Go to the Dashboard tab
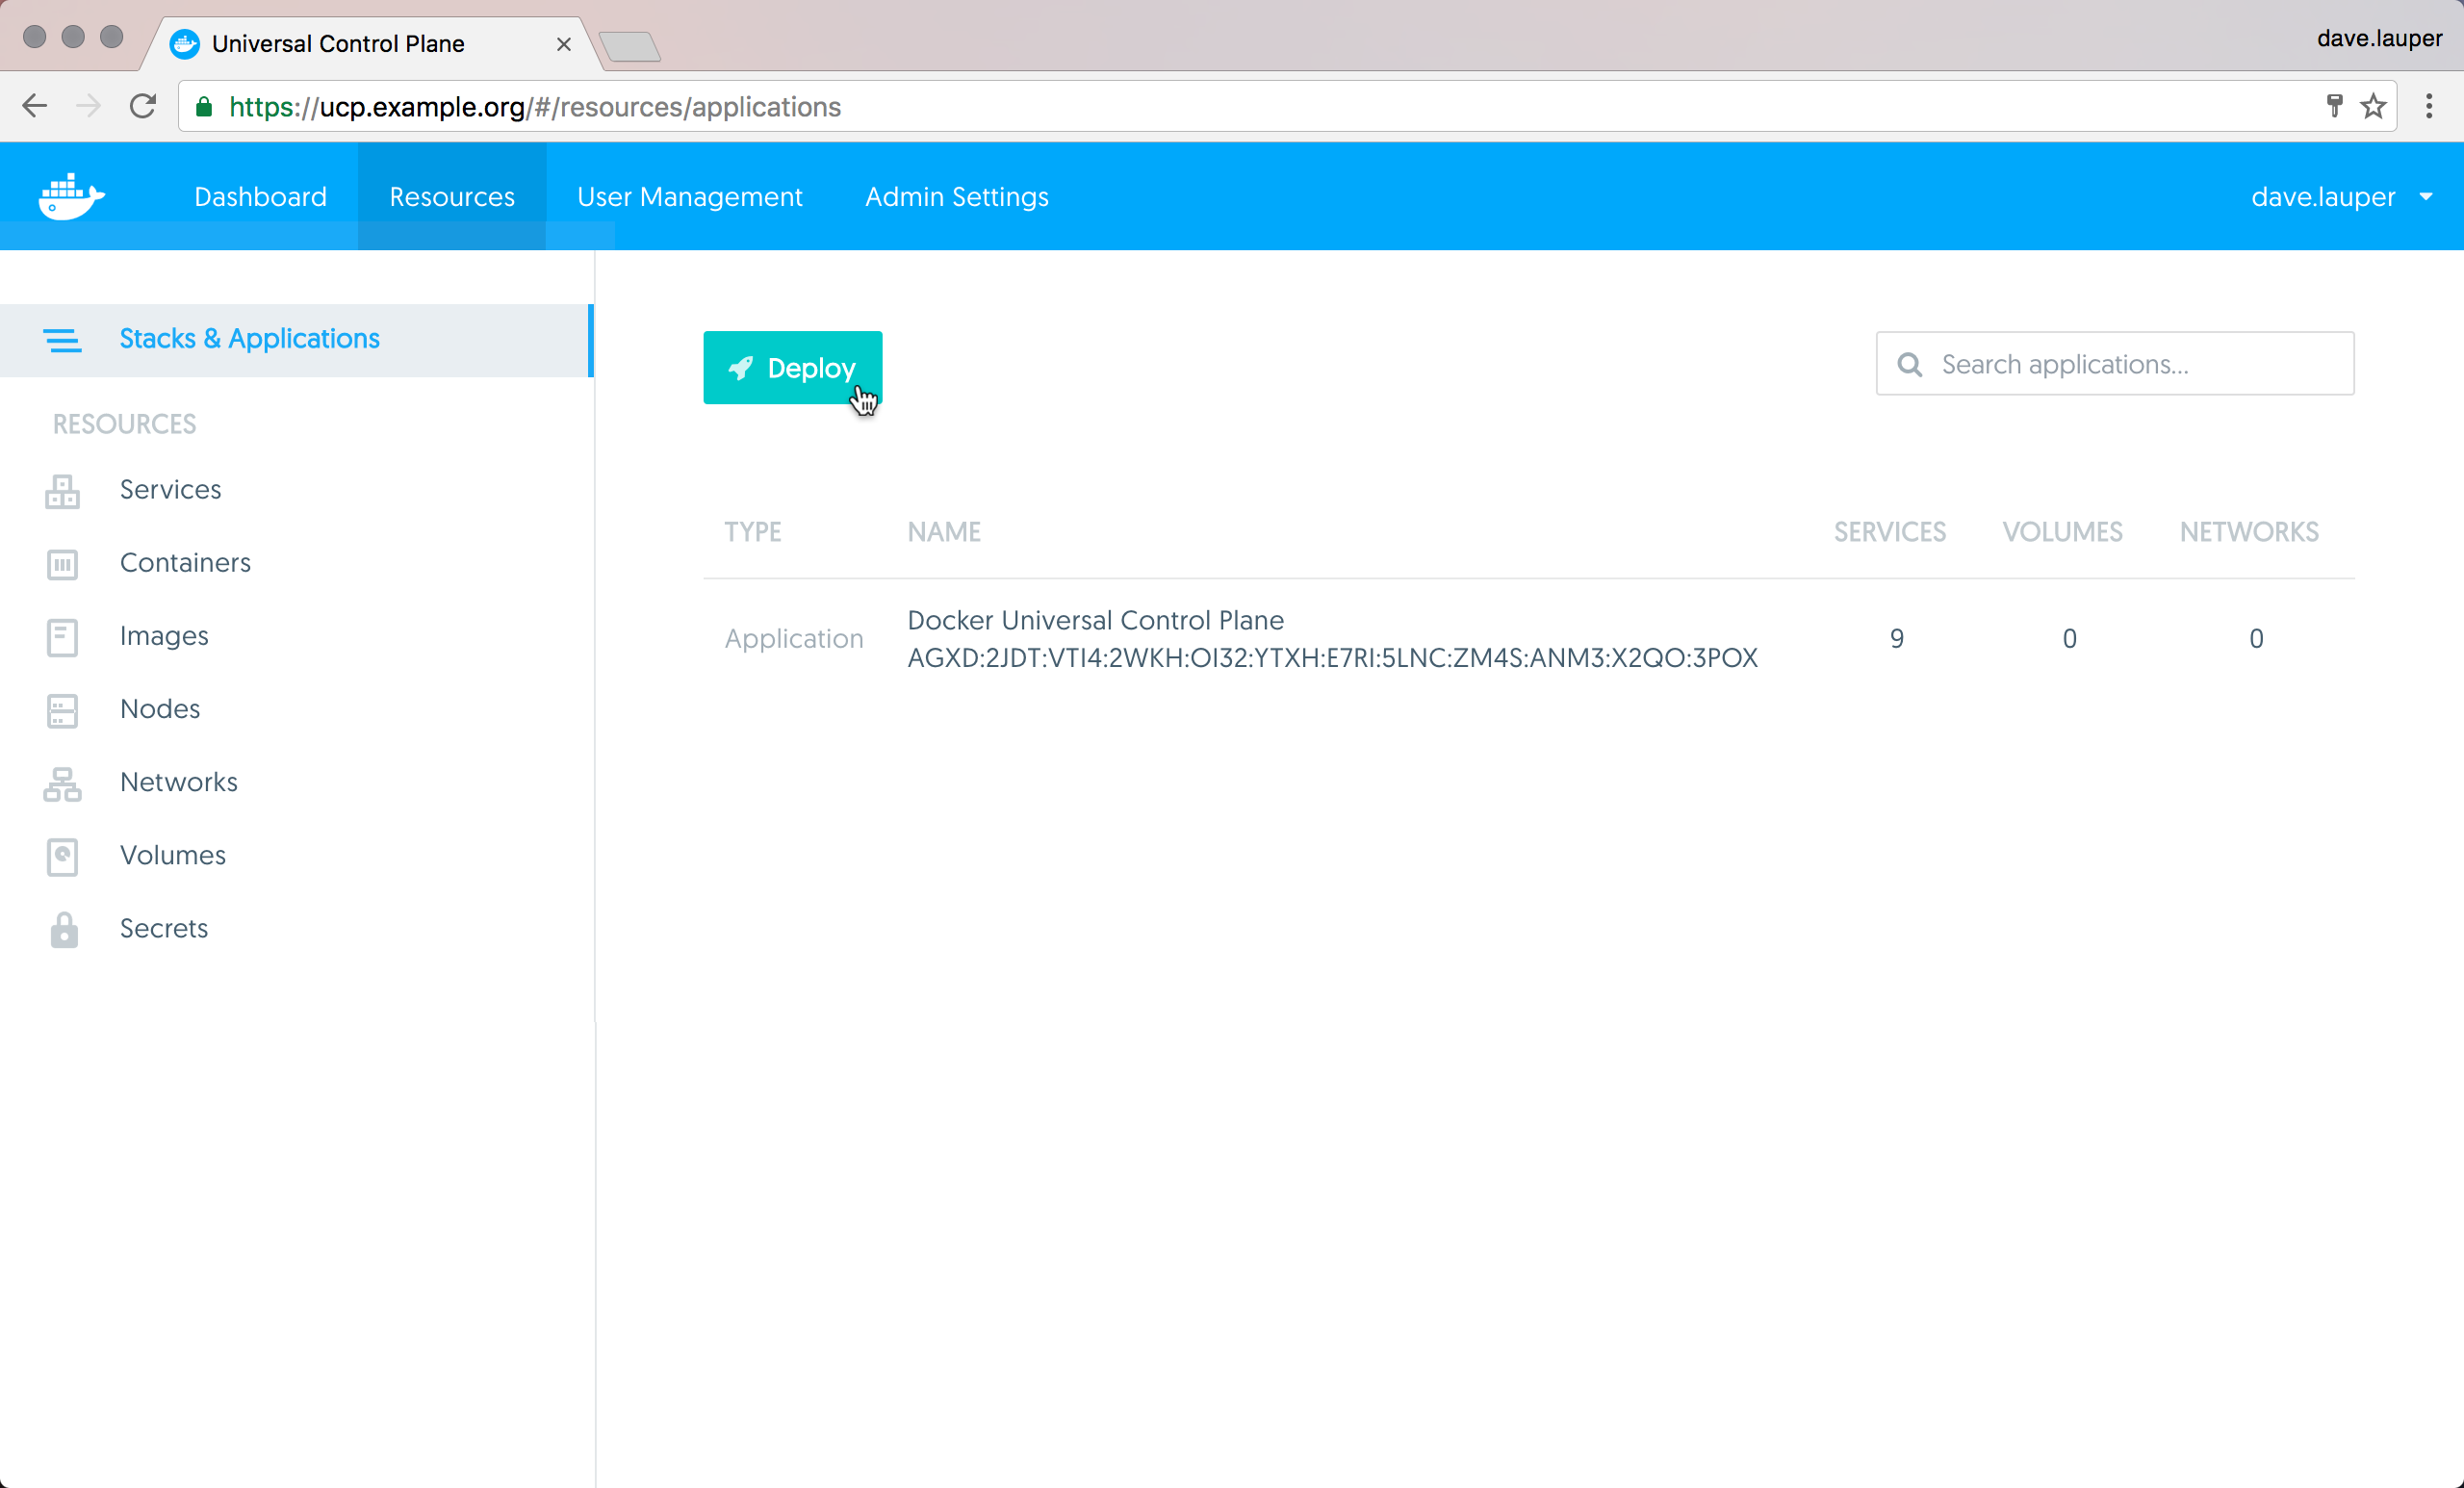 coord(260,197)
